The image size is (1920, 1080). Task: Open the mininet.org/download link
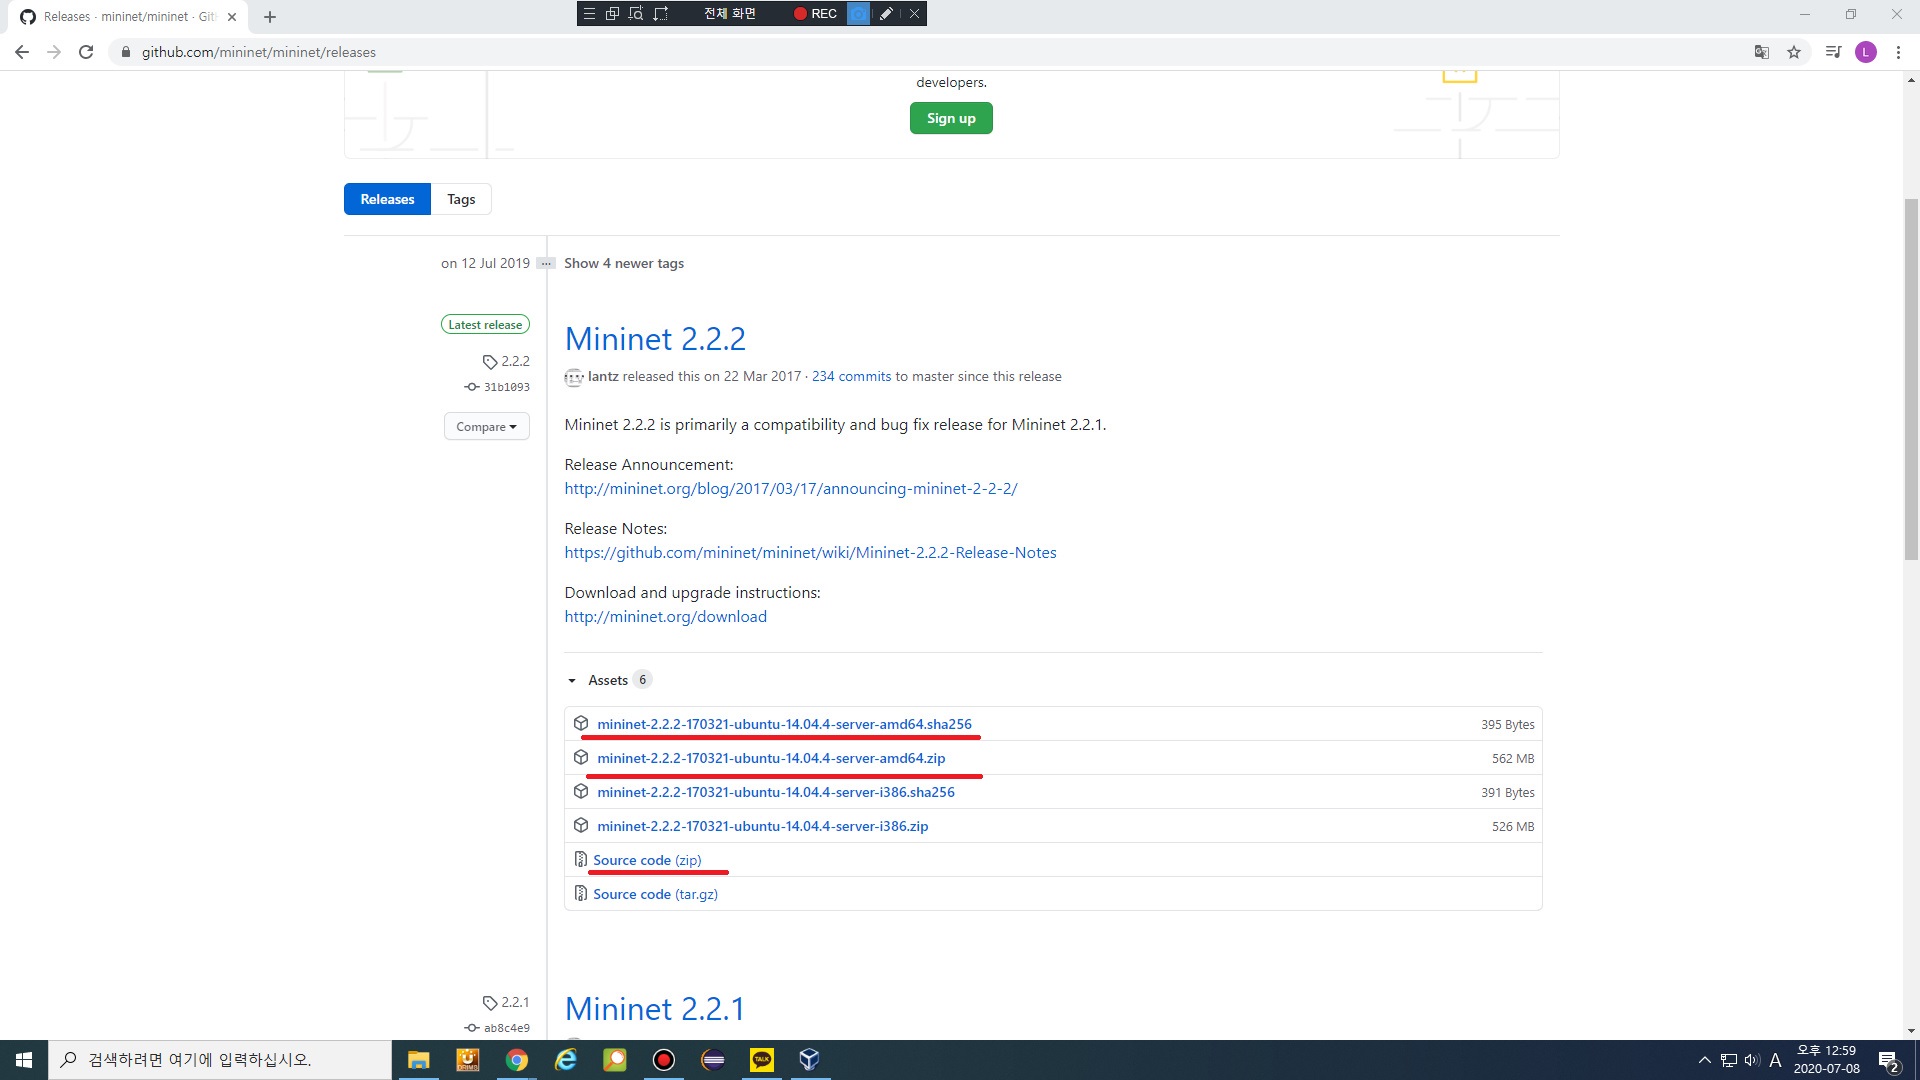pyautogui.click(x=666, y=617)
